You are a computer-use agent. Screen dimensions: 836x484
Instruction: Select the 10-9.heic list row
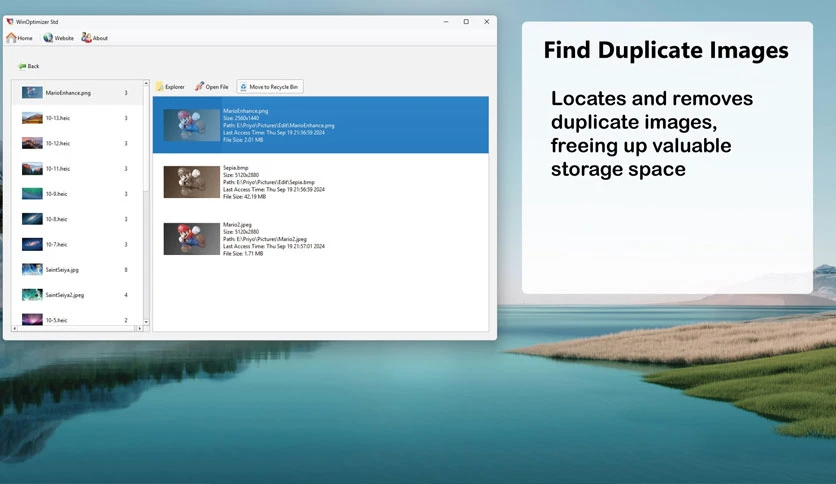click(77, 194)
